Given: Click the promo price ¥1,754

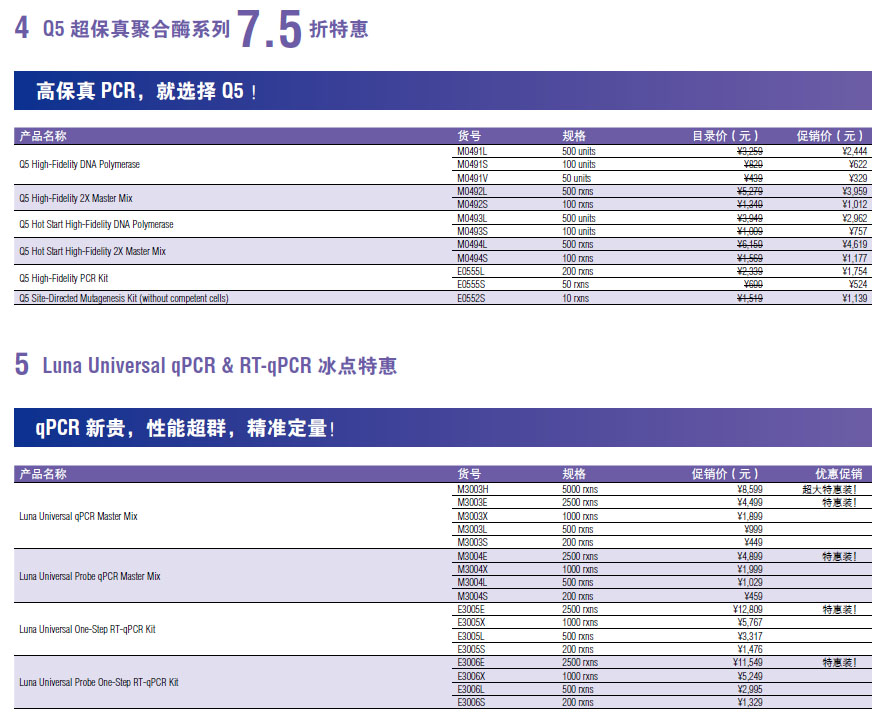Looking at the screenshot, I should [855, 272].
